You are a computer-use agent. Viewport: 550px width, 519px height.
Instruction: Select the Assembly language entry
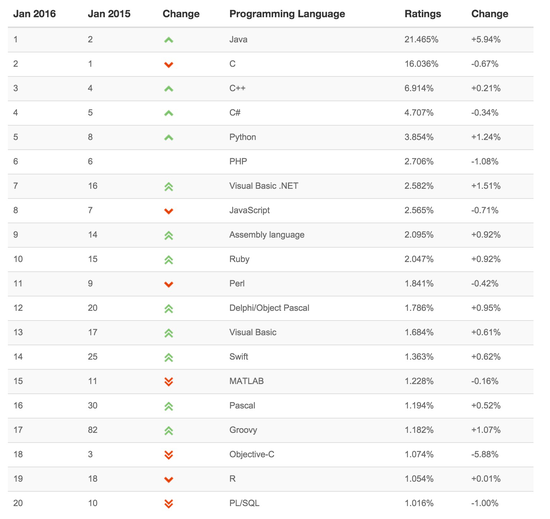267,235
